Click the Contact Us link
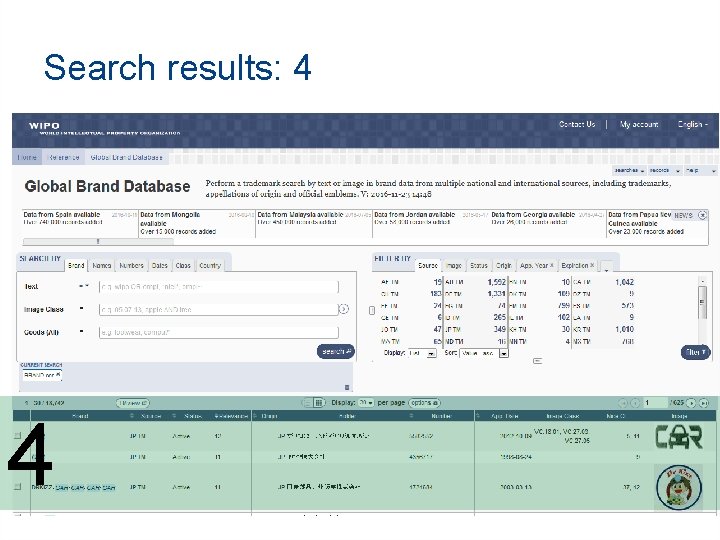The height and width of the screenshot is (540, 720). click(577, 124)
